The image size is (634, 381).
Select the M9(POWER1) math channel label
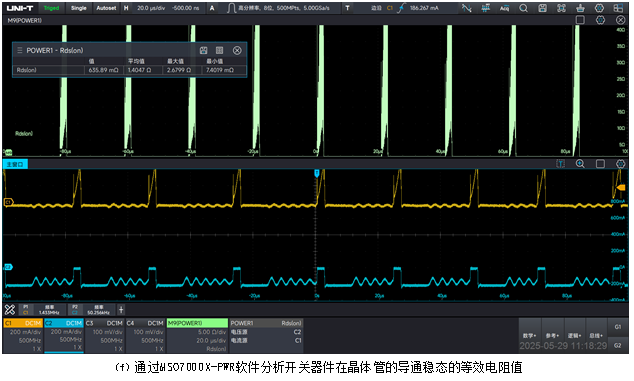197,323
